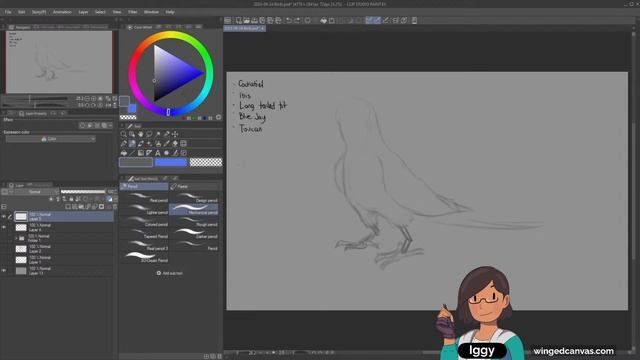Screen dimensions: 640x360
Task: Select the highlighted Pencil tool
Action: (132, 143)
